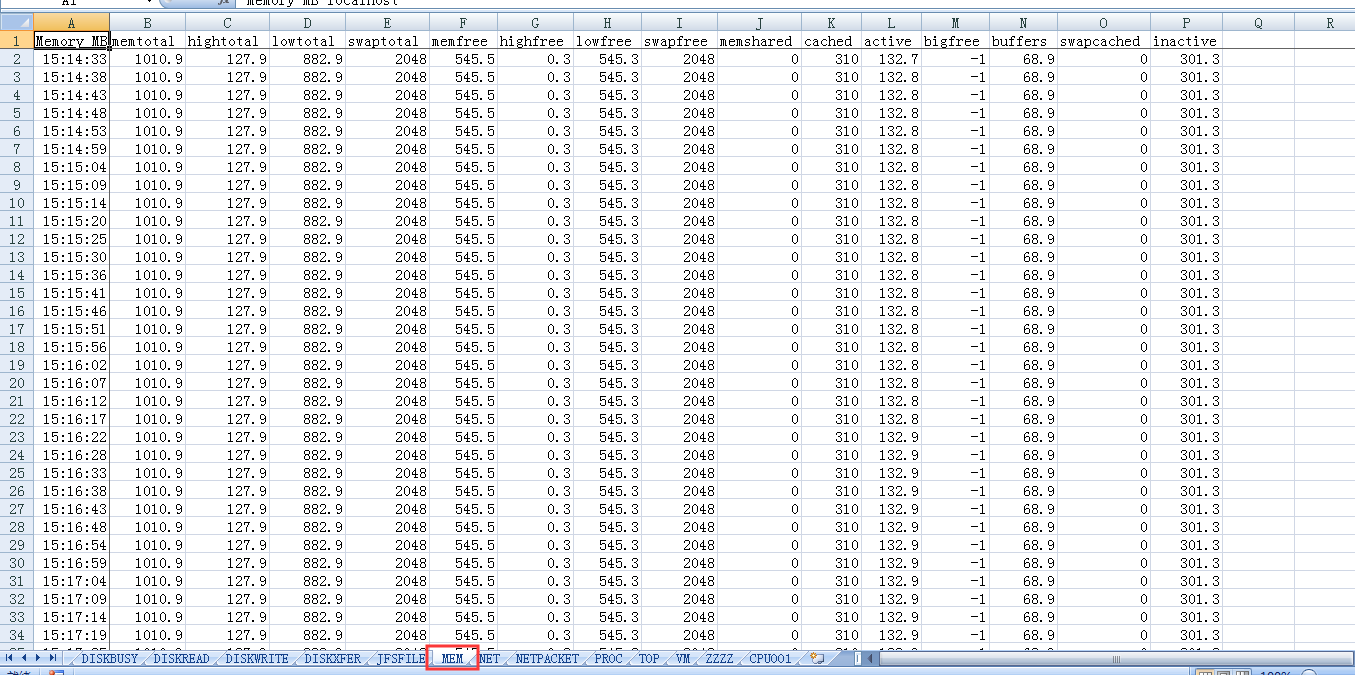1355x675 pixels.
Task: Open the DISKWRITE sheet tab
Action: [256, 659]
